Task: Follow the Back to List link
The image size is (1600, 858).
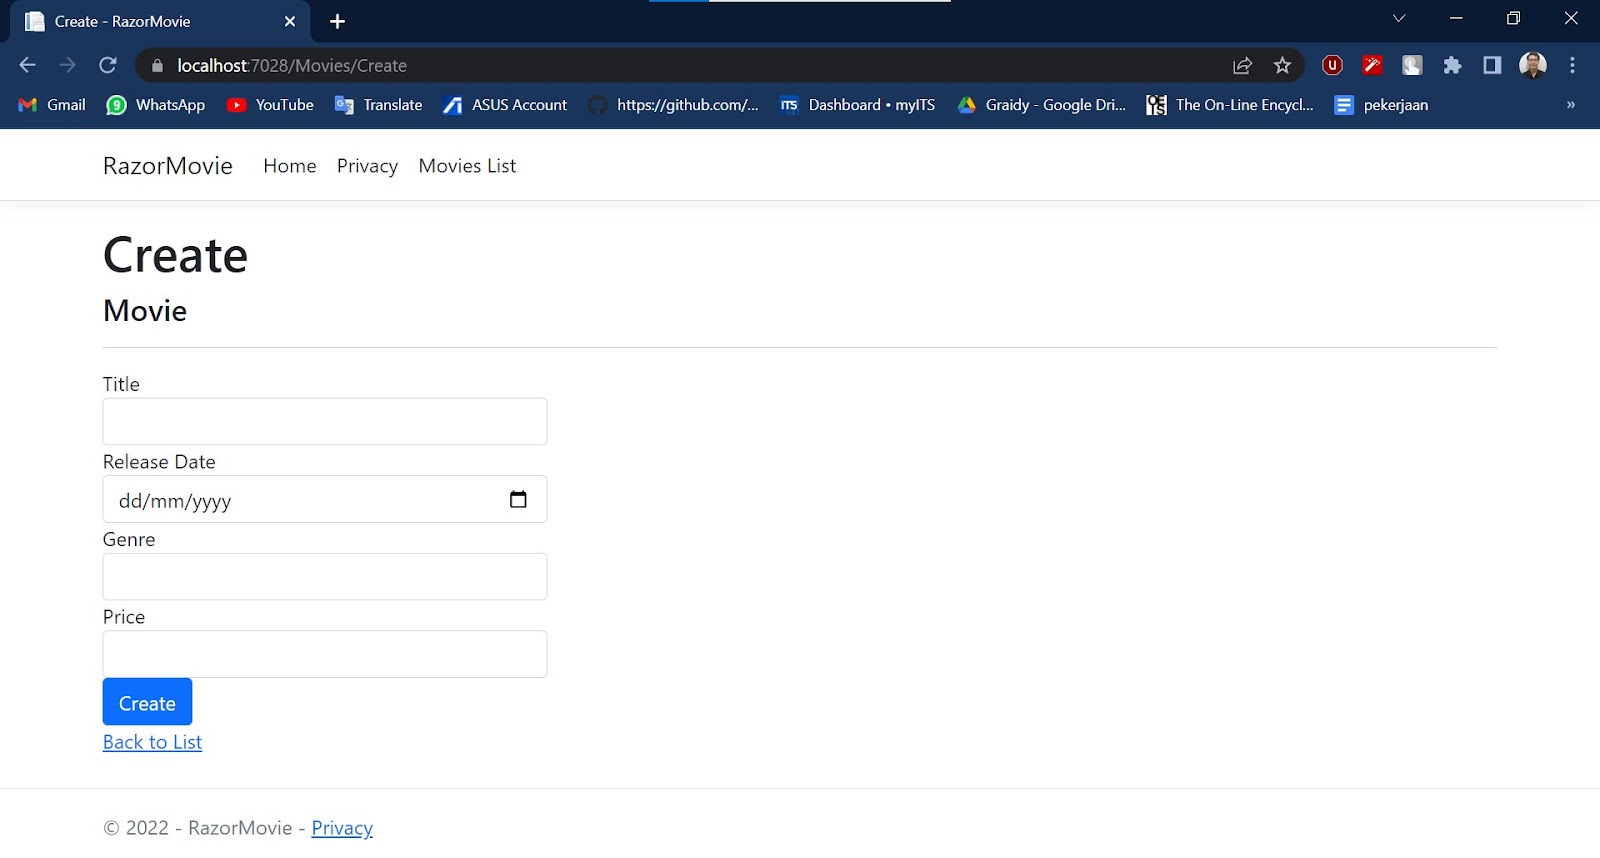Action: (152, 742)
